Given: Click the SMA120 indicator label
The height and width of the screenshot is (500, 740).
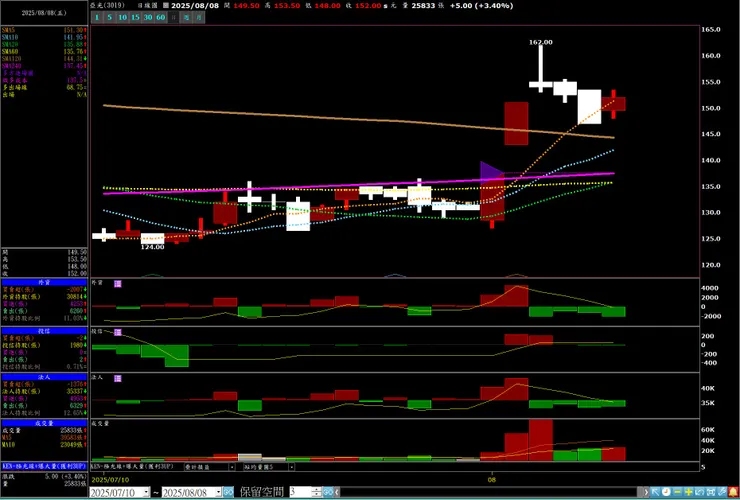Looking at the screenshot, I should (11, 59).
